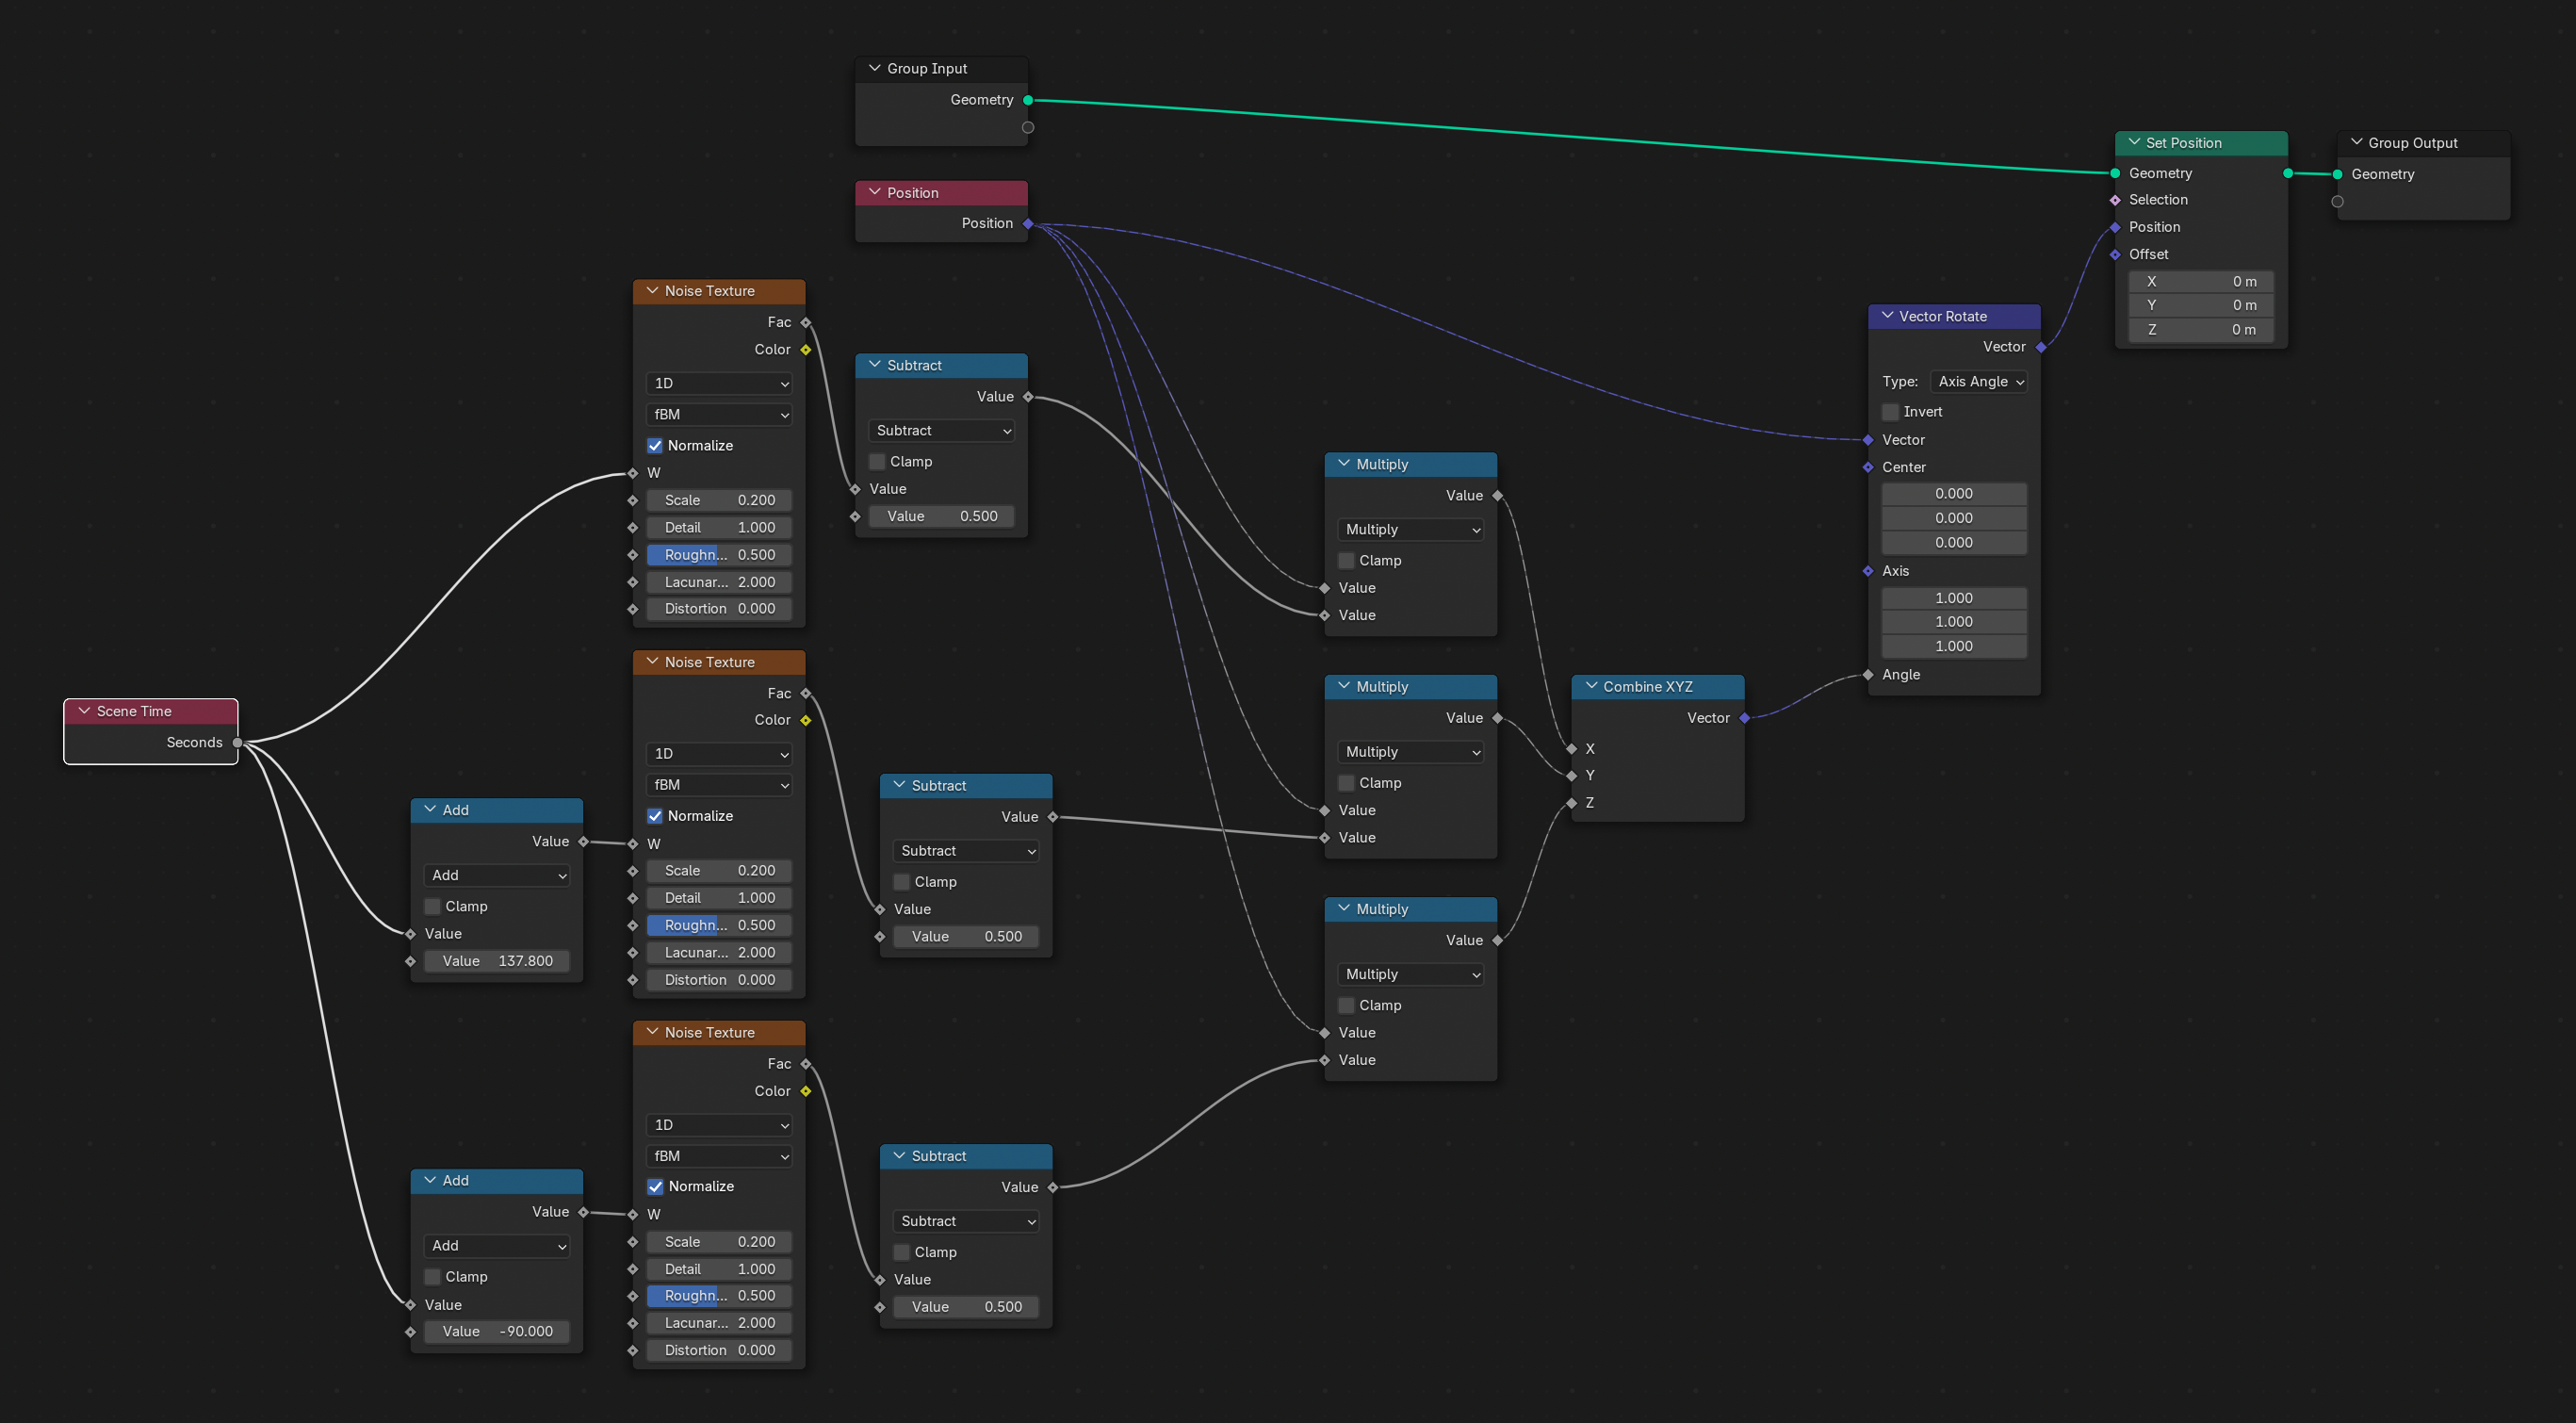Click Z input socket on Combine XYZ

tap(1572, 803)
